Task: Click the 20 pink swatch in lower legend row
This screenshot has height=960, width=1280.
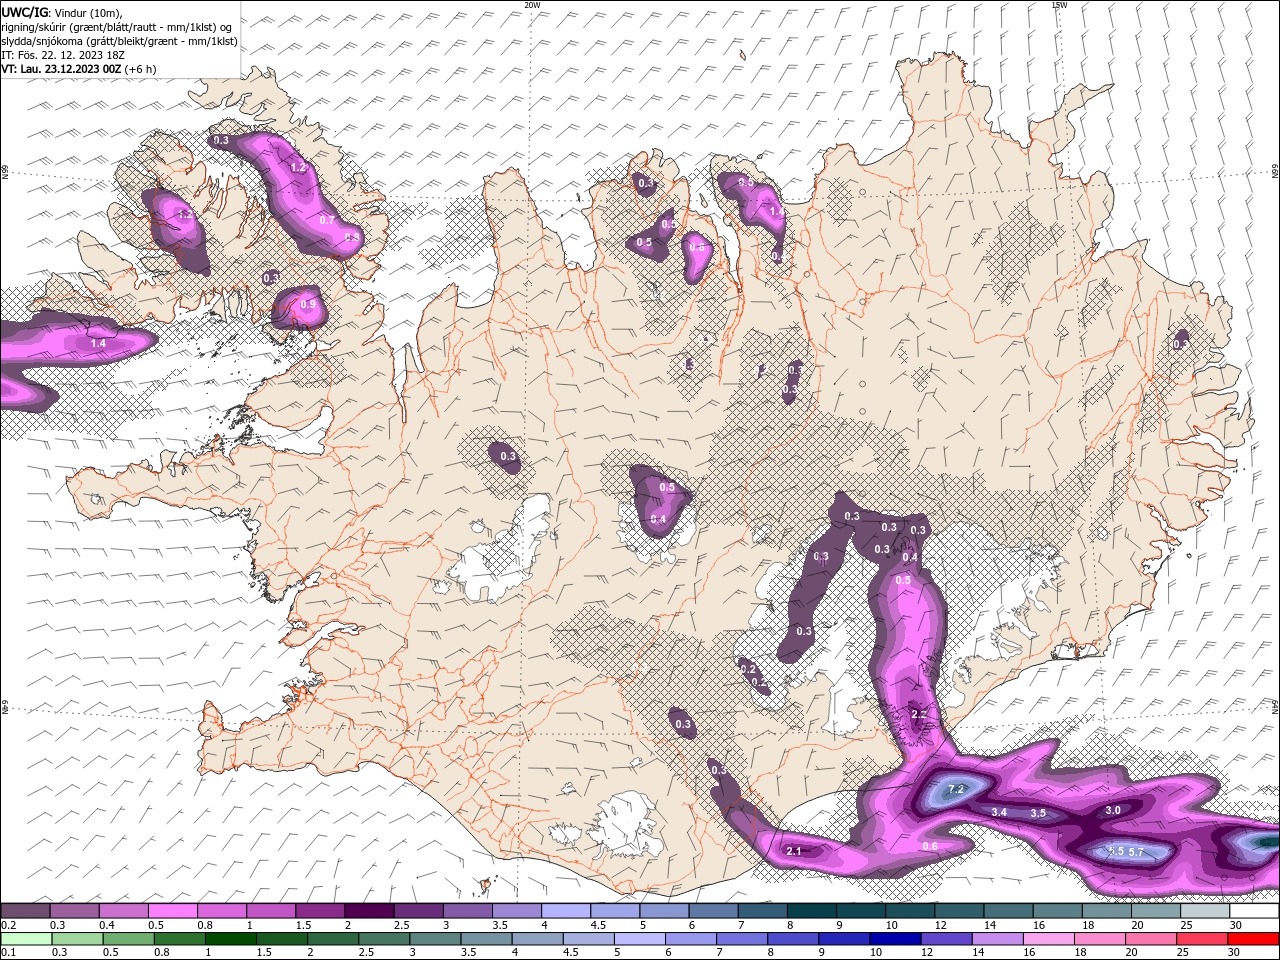Action: click(1151, 939)
